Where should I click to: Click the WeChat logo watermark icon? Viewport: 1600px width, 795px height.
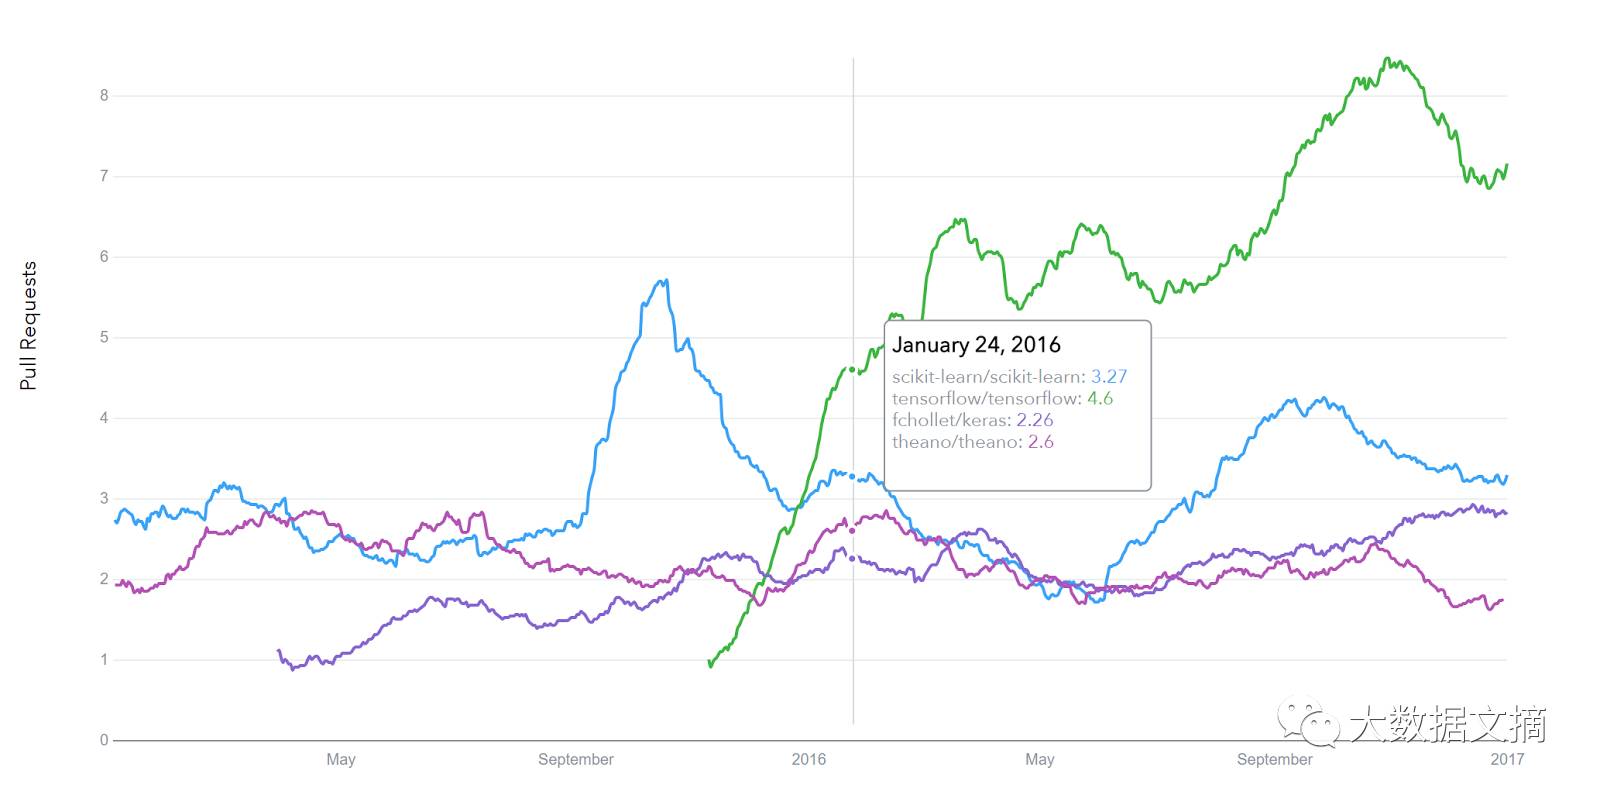click(1306, 724)
